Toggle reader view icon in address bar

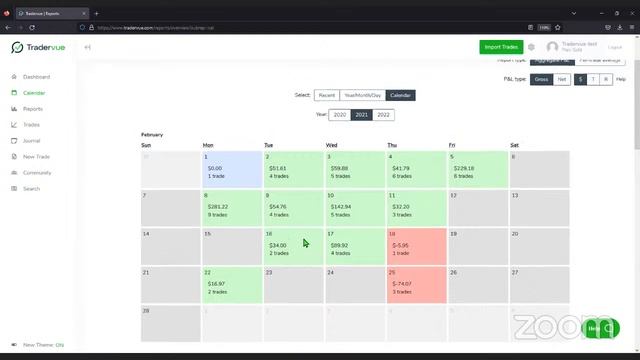(x=530, y=27)
